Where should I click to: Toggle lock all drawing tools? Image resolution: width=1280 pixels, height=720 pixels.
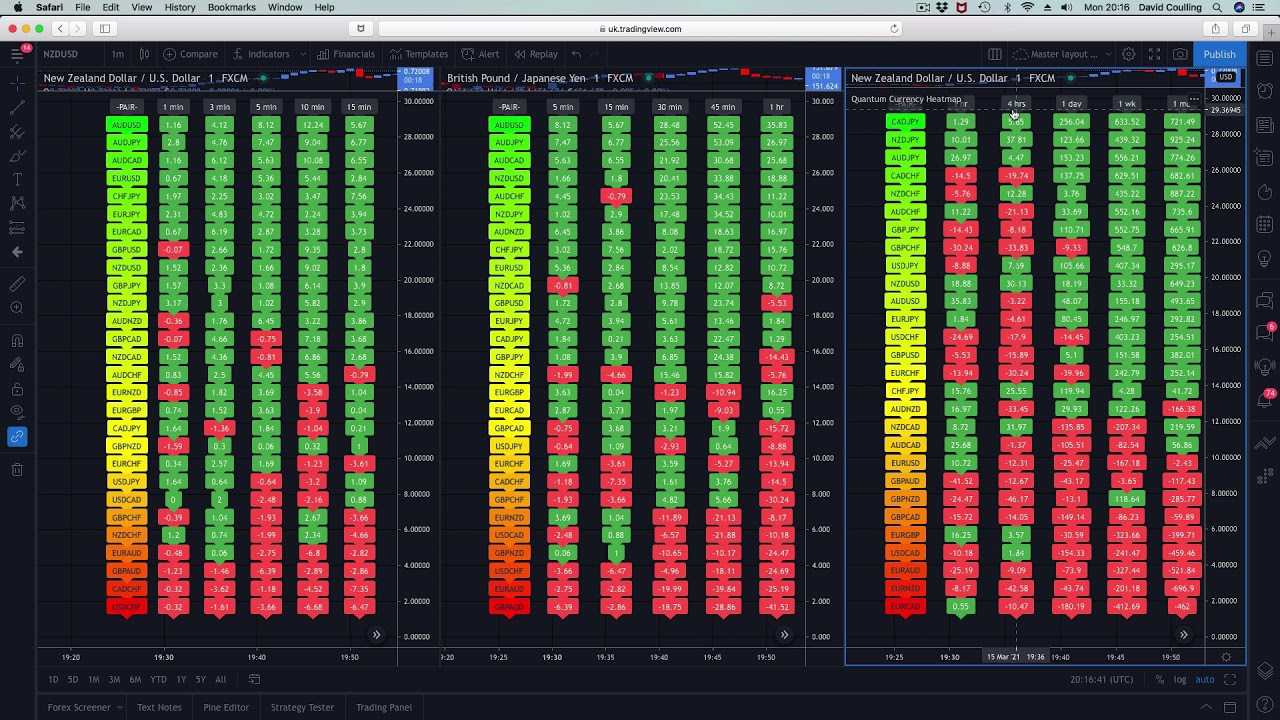tap(17, 388)
